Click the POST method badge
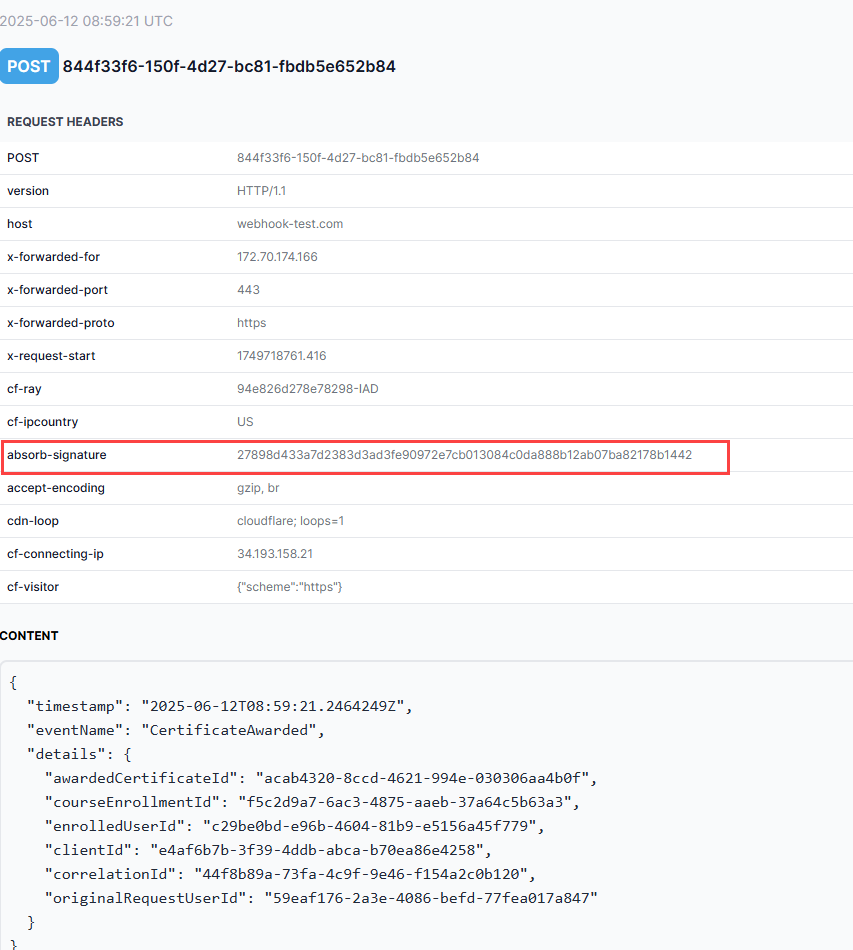853x950 pixels. 28,65
